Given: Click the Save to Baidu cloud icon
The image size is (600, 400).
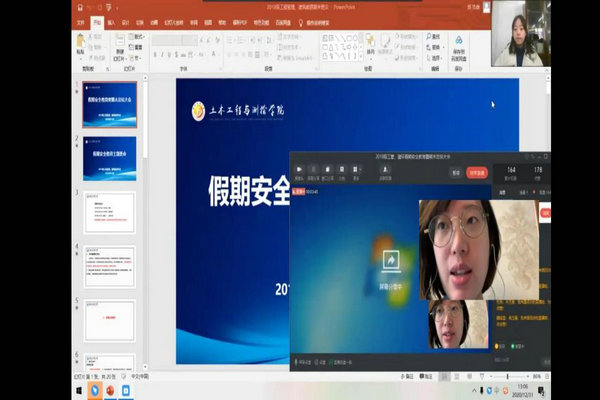Looking at the screenshot, I should [x=459, y=46].
